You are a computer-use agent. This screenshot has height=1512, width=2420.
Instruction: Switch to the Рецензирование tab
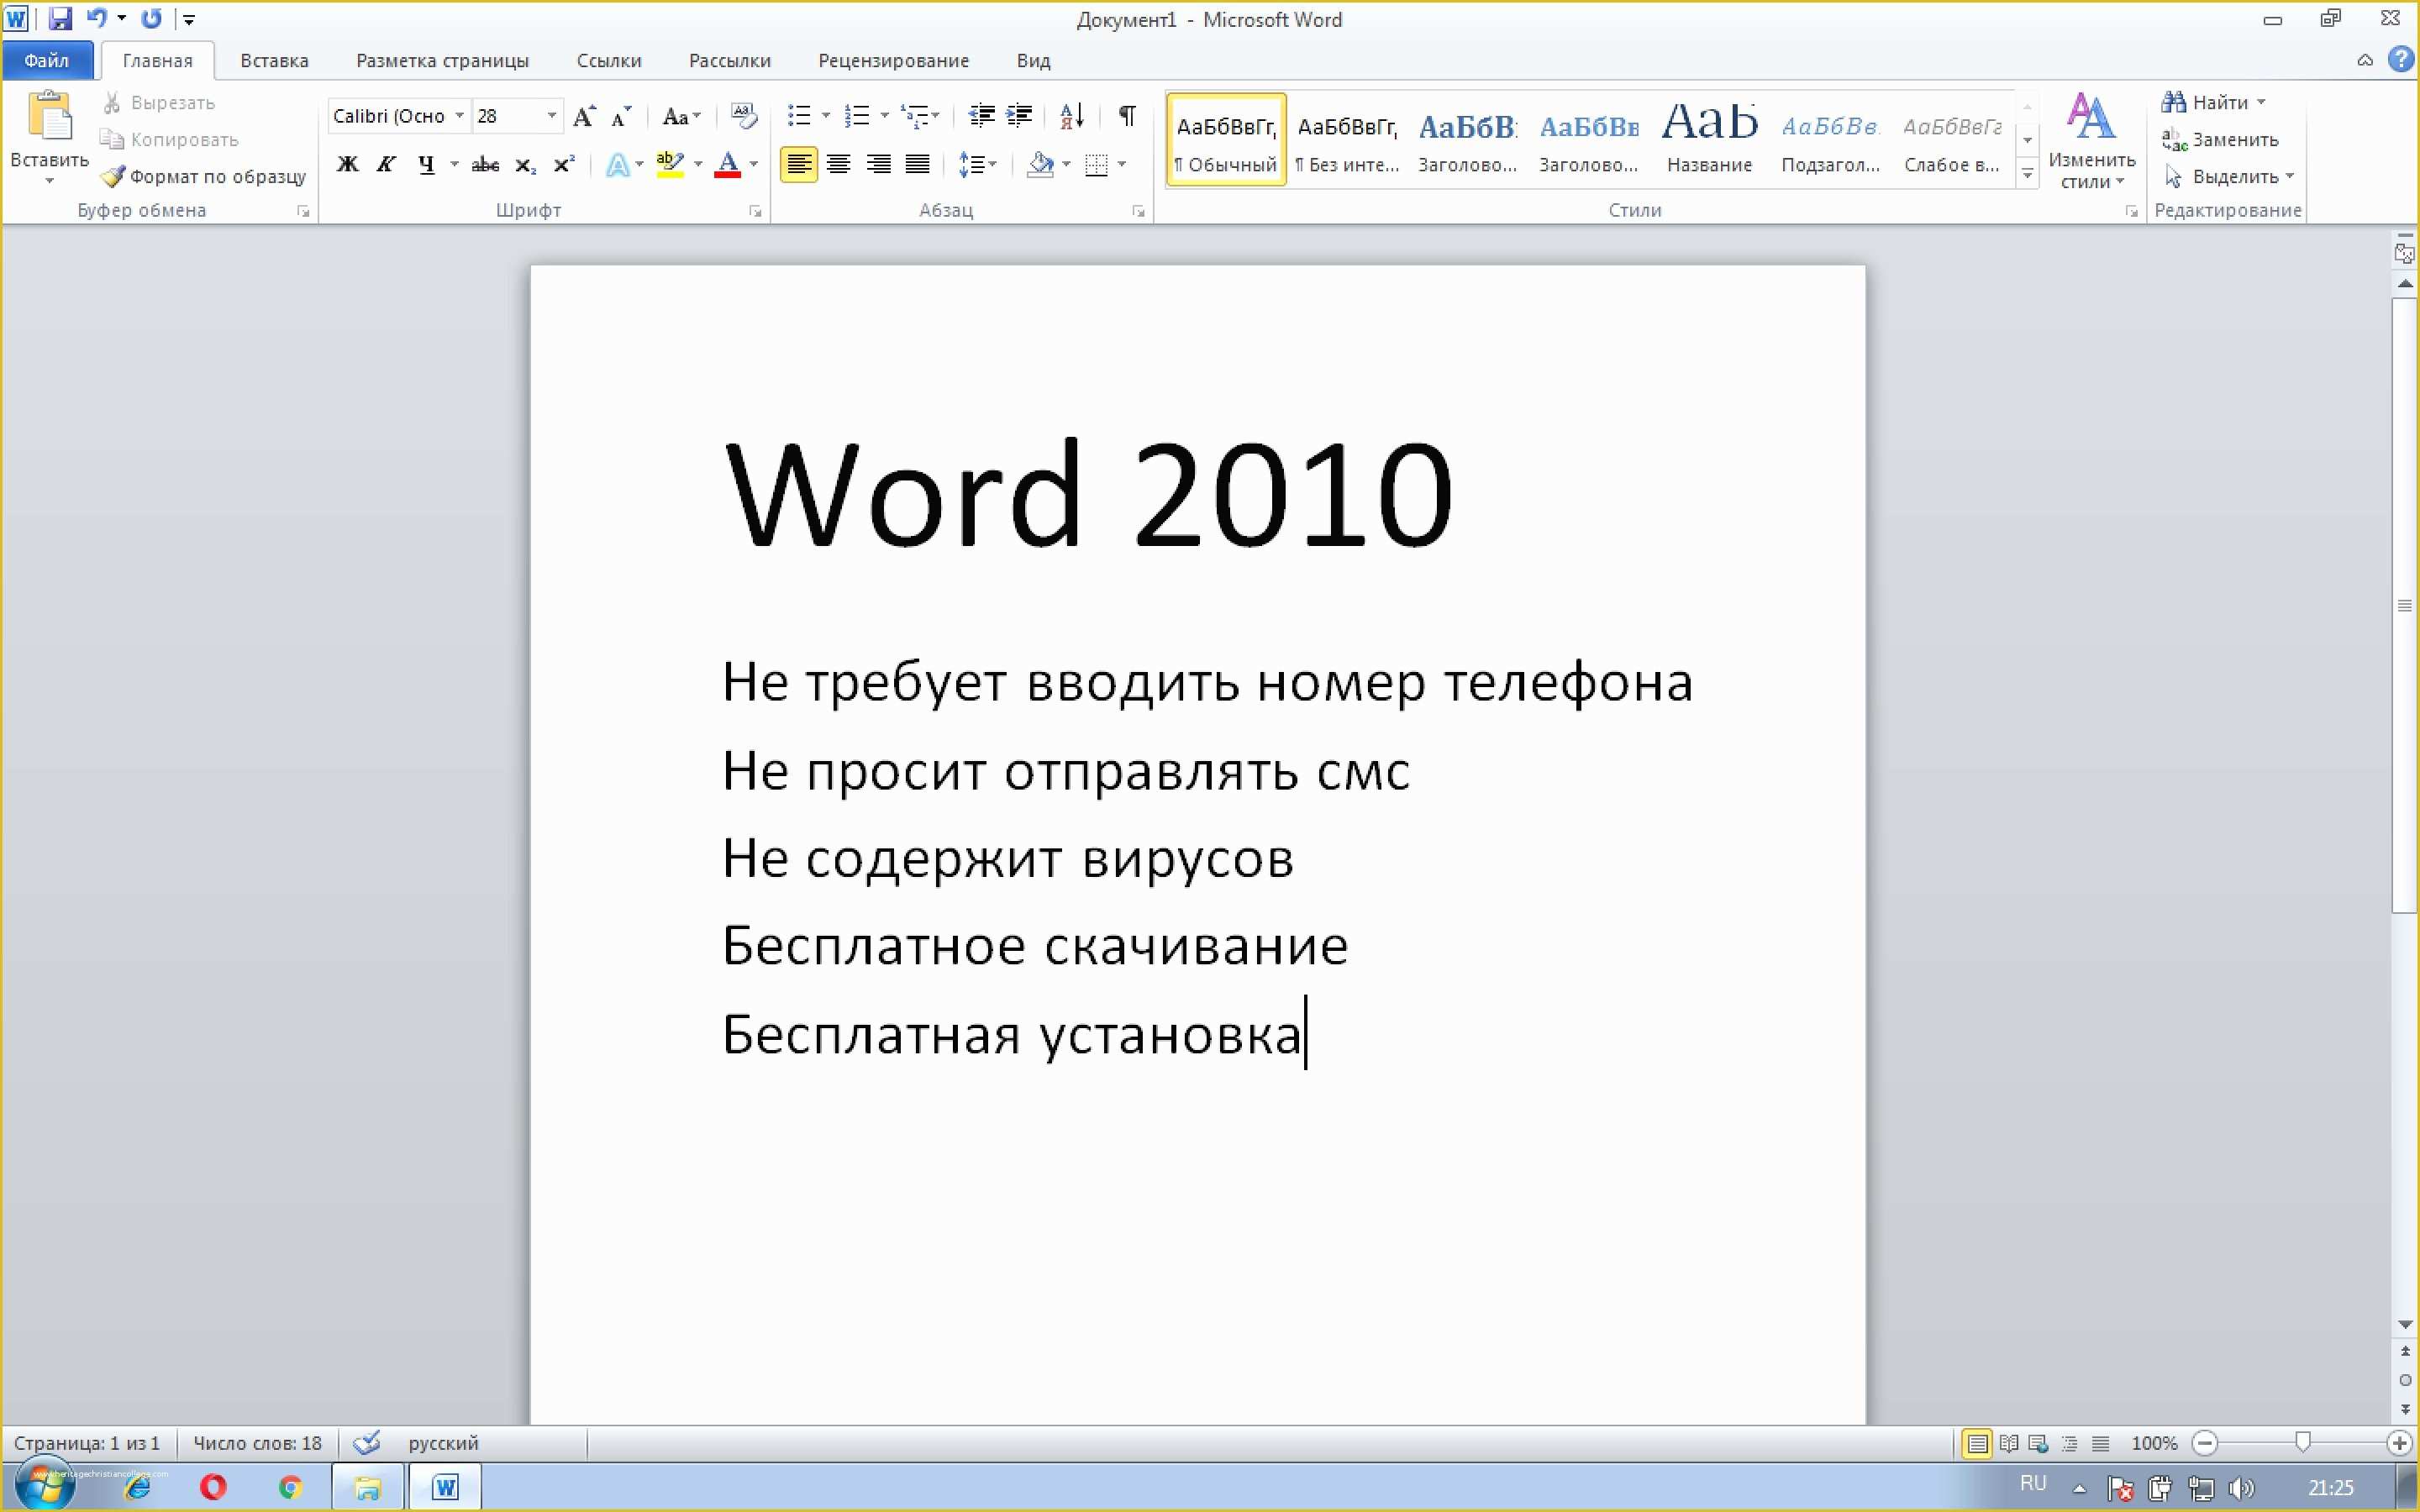894,60
